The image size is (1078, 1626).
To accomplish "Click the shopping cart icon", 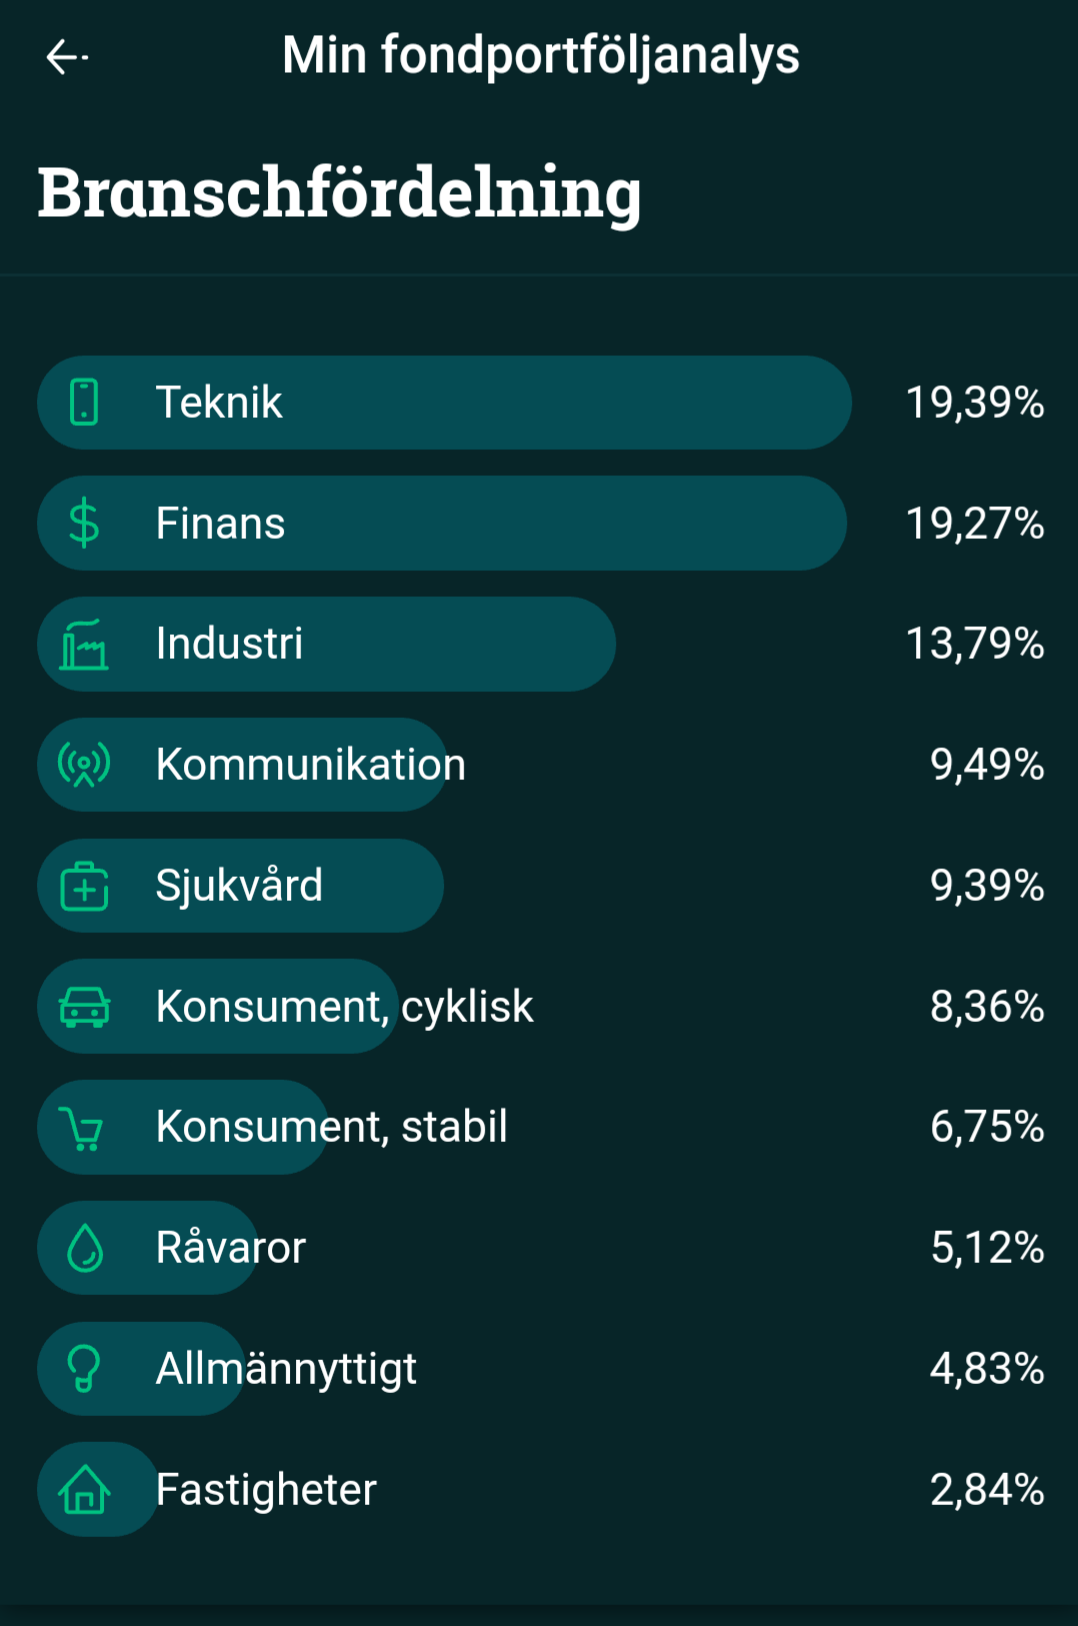I will pos(82,1128).
